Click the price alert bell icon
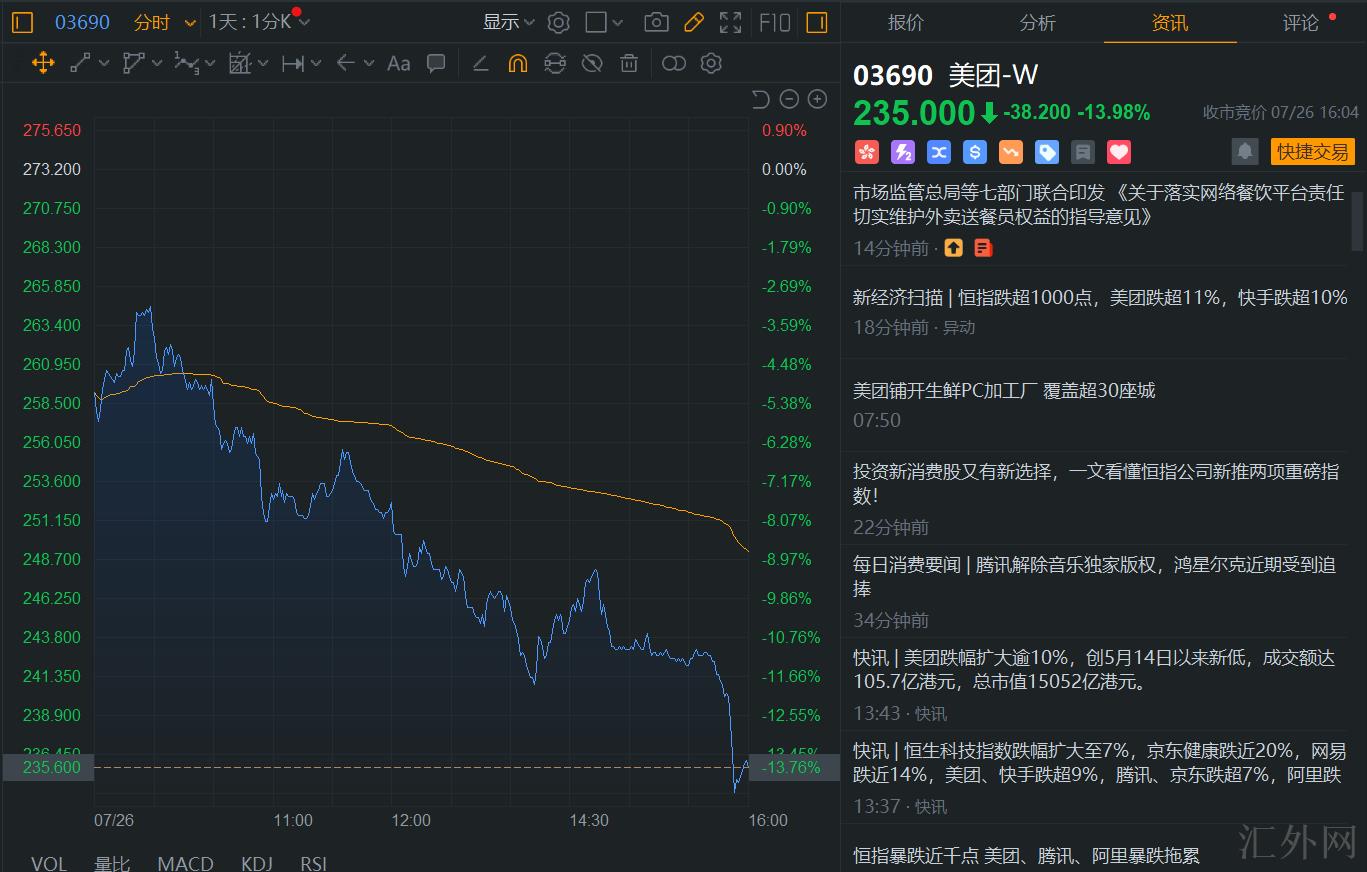 click(1245, 151)
